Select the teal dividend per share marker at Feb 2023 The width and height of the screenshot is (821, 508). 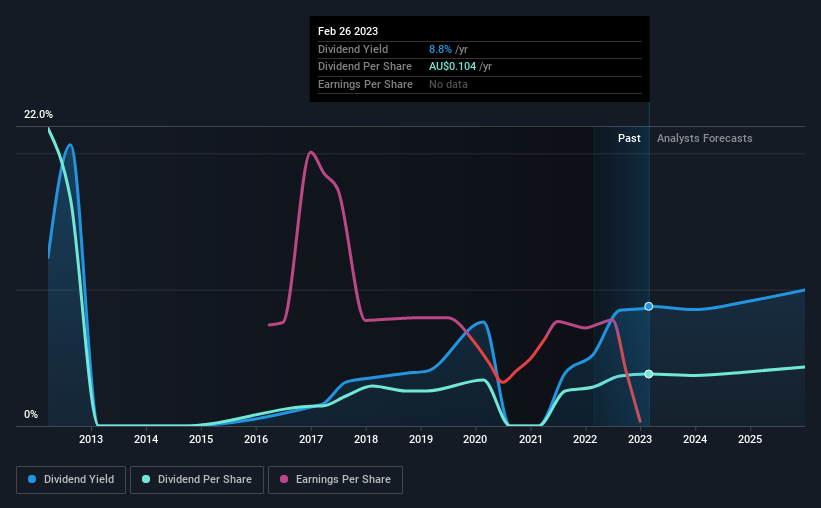click(x=649, y=374)
